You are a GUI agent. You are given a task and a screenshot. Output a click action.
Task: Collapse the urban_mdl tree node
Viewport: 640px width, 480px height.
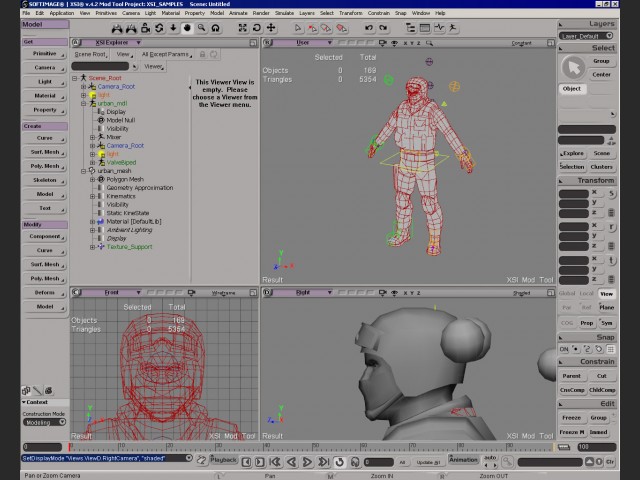point(84,104)
